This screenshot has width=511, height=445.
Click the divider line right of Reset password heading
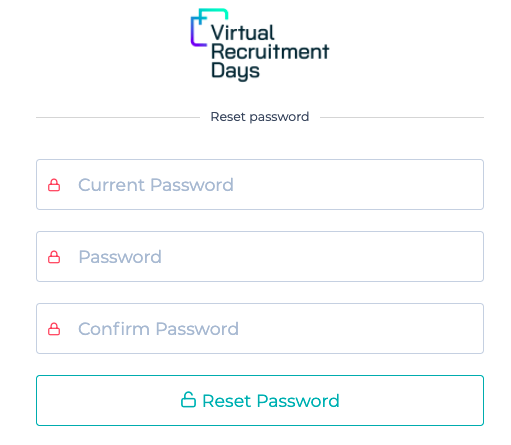(x=402, y=117)
